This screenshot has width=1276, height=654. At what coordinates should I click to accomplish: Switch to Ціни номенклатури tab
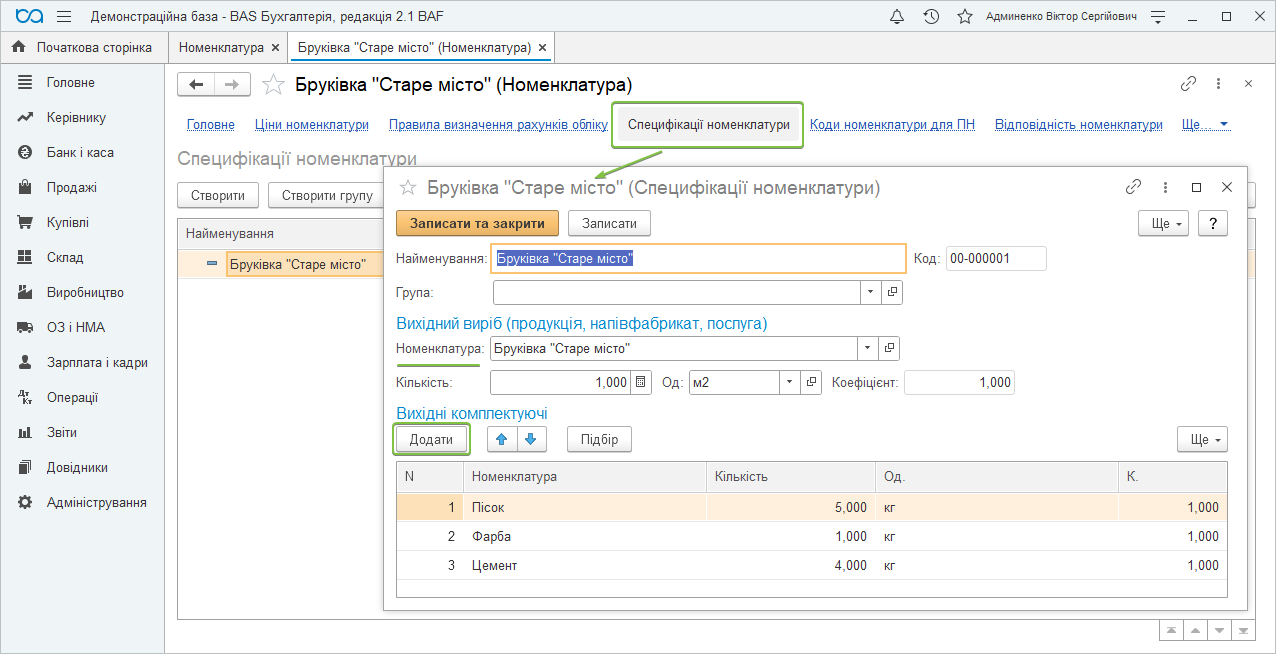click(311, 125)
